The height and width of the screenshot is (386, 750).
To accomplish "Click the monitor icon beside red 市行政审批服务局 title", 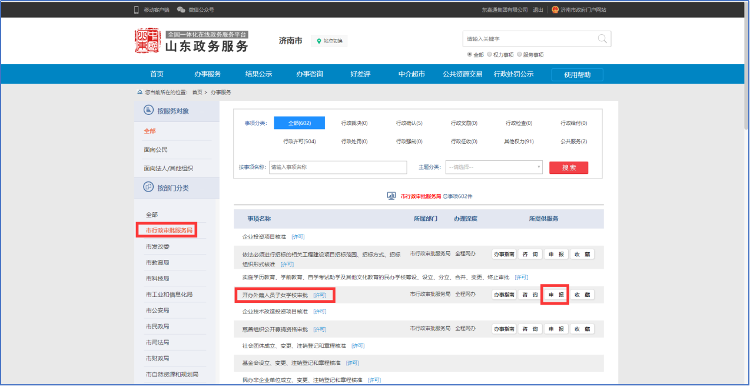I will [391, 196].
